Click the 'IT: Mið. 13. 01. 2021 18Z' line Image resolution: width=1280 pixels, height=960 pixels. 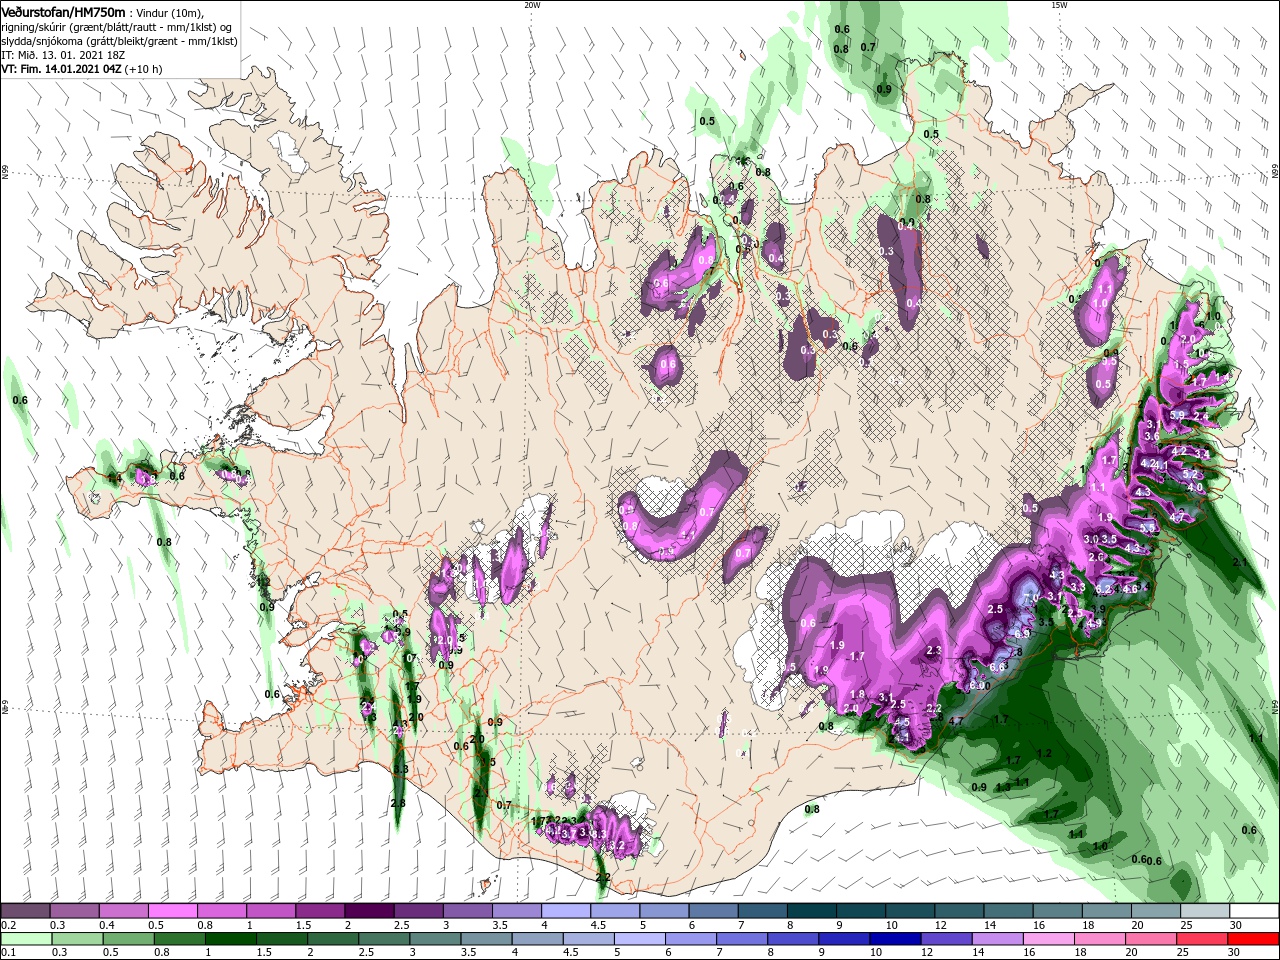point(64,54)
